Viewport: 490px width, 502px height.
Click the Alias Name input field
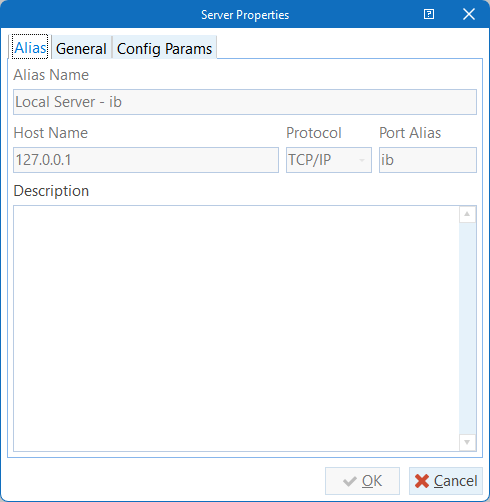click(245, 102)
